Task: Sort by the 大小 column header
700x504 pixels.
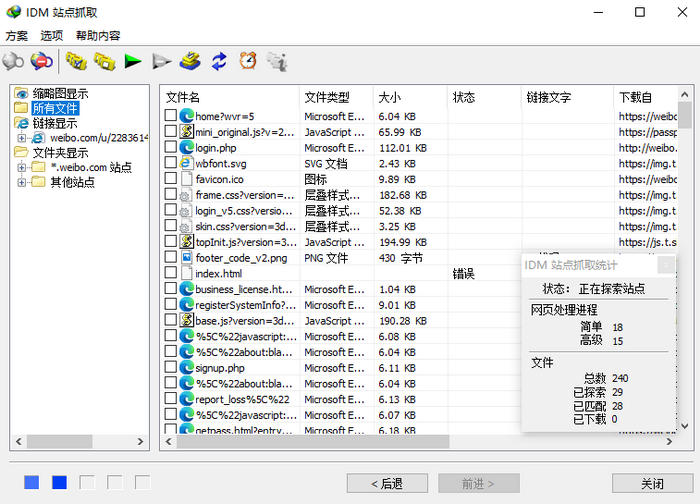Action: click(x=410, y=97)
